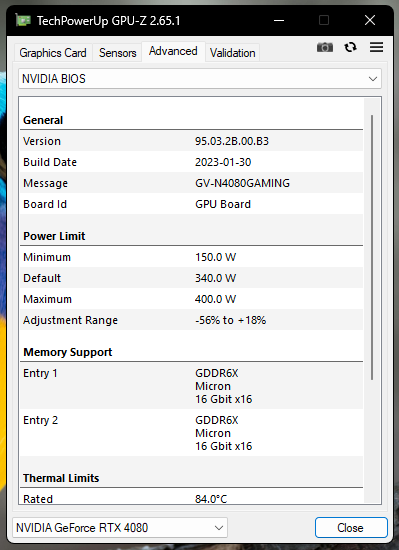Click the Build Date value 2023-01-30
399x550 pixels.
(223, 162)
